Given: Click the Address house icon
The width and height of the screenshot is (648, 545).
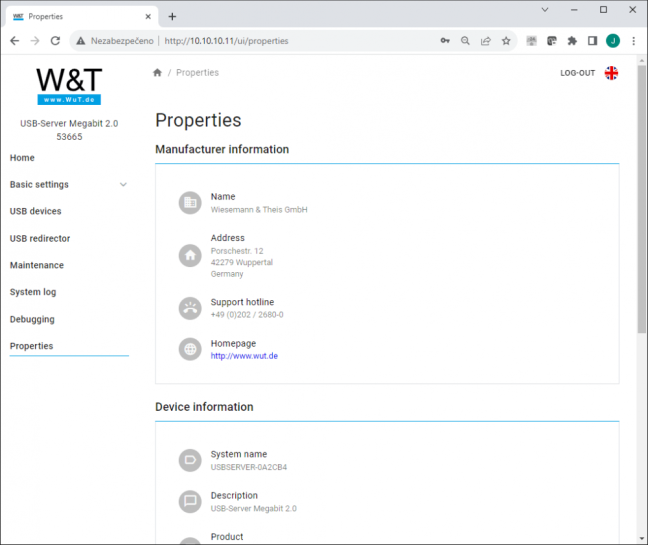Looking at the screenshot, I should tap(190, 255).
